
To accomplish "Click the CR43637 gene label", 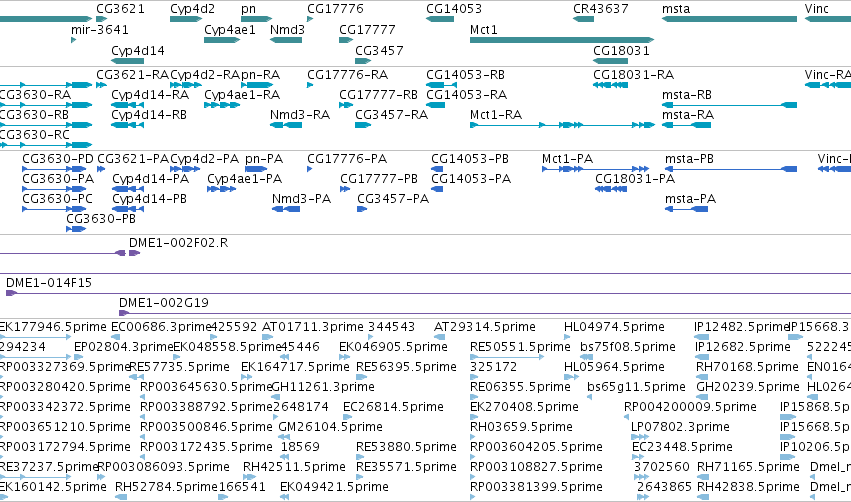I will [x=600, y=9].
